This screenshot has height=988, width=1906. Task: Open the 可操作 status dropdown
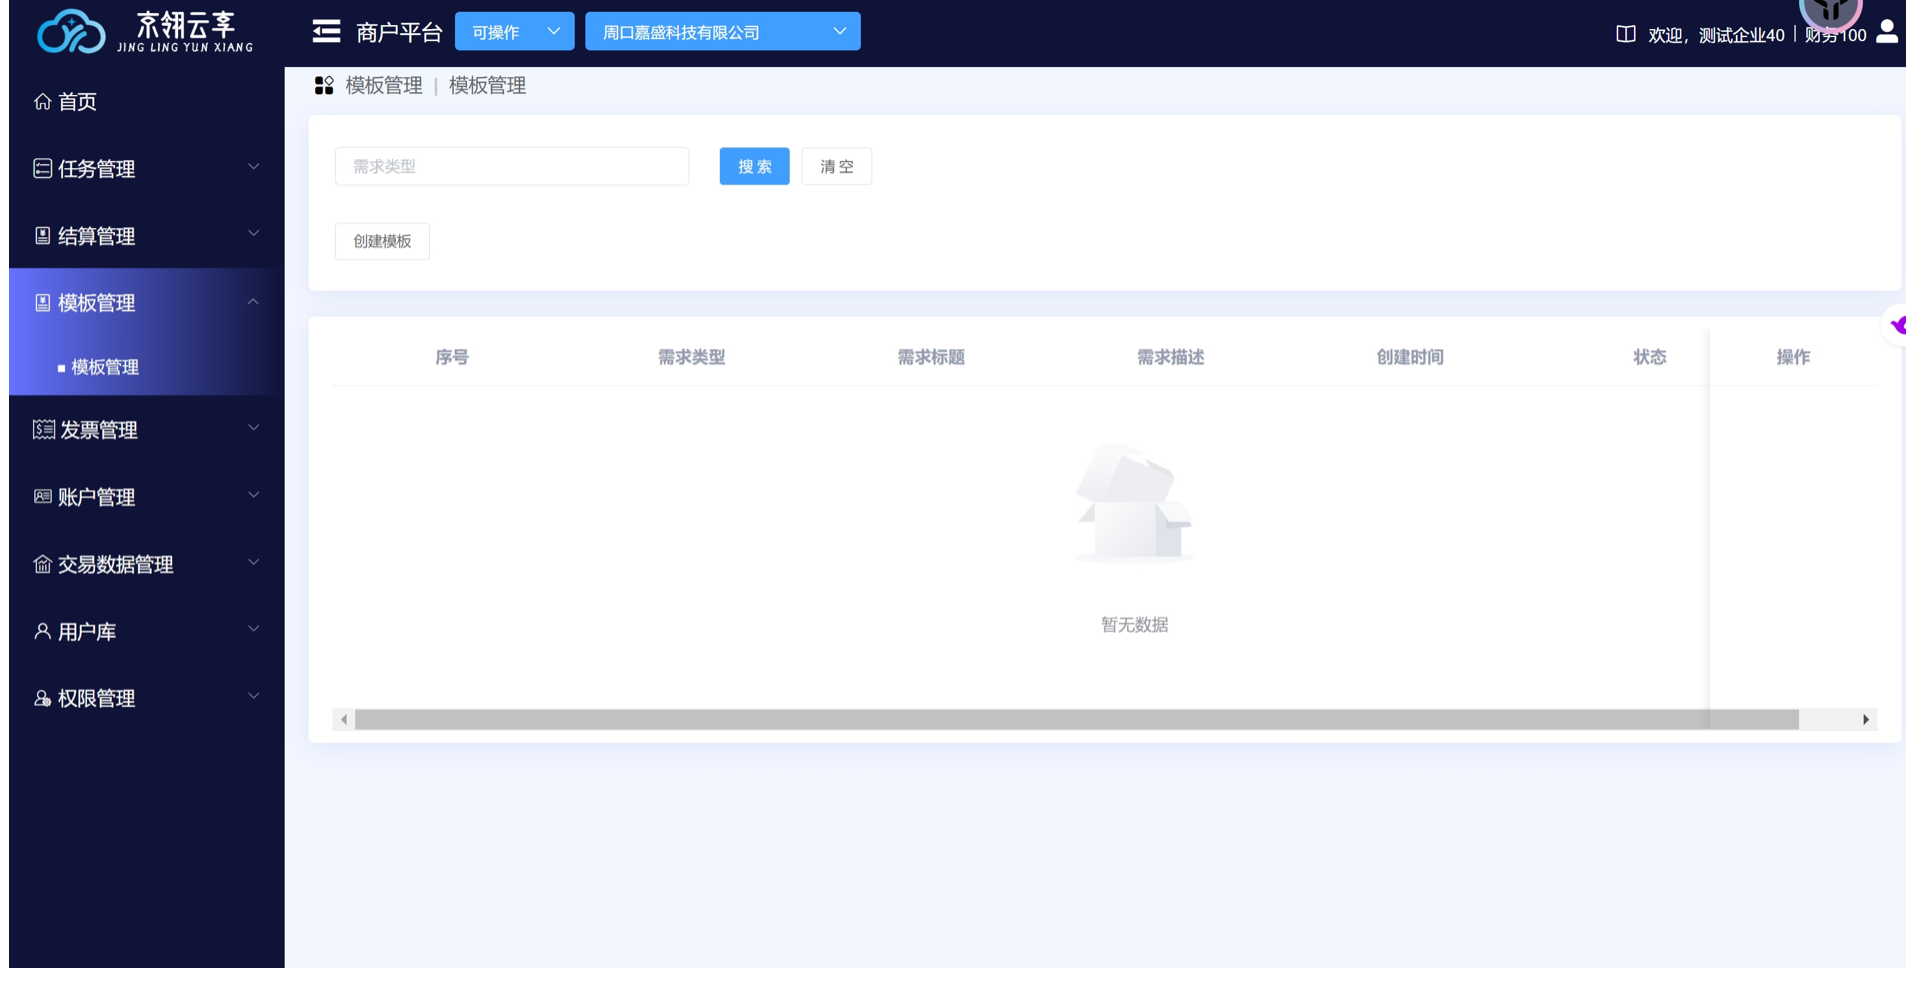[514, 32]
